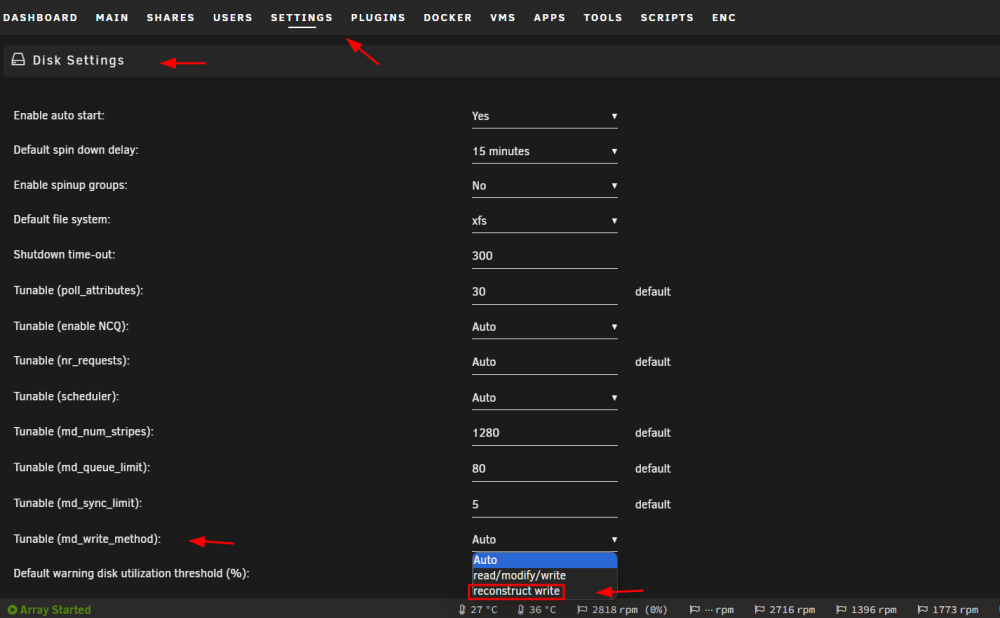Click fan icon beside '··· rpm'
Viewport: 1000px width, 618px height.
695,610
